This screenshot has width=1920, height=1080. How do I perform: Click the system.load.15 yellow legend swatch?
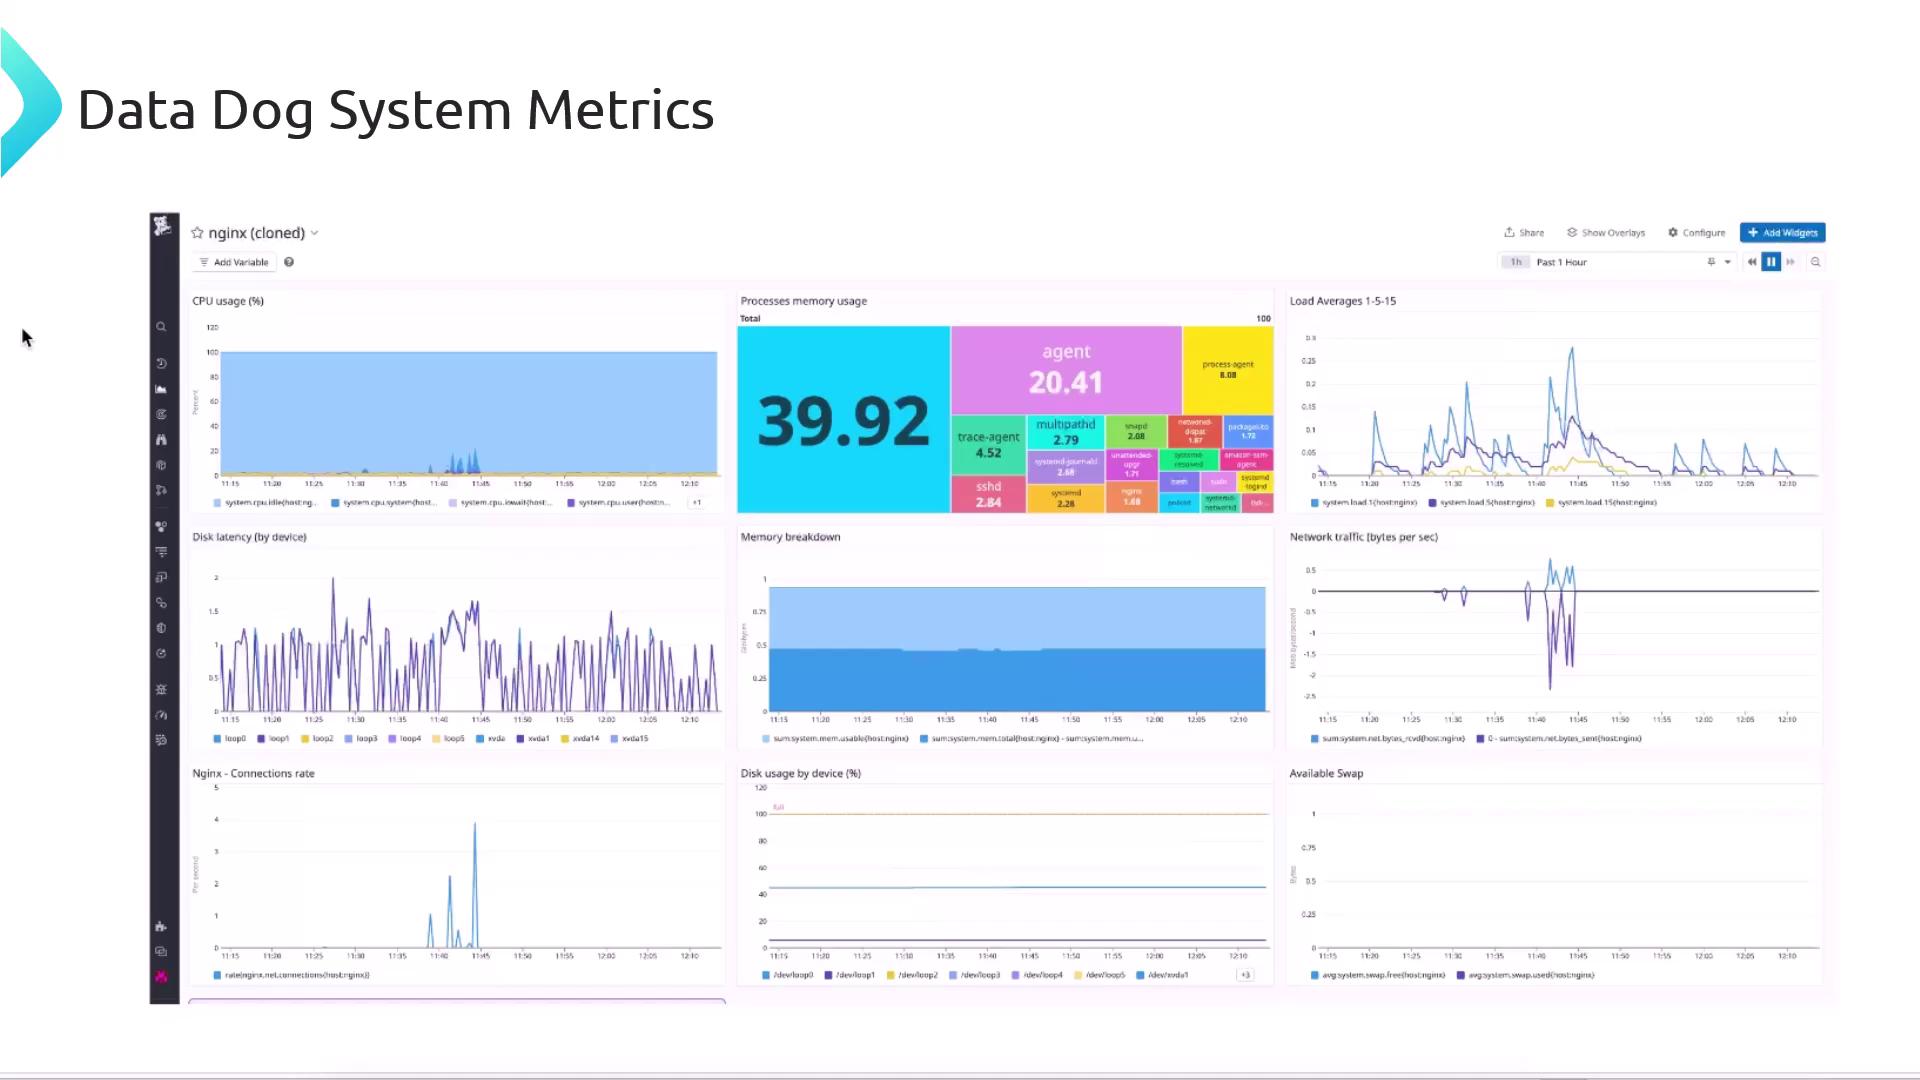(1550, 503)
